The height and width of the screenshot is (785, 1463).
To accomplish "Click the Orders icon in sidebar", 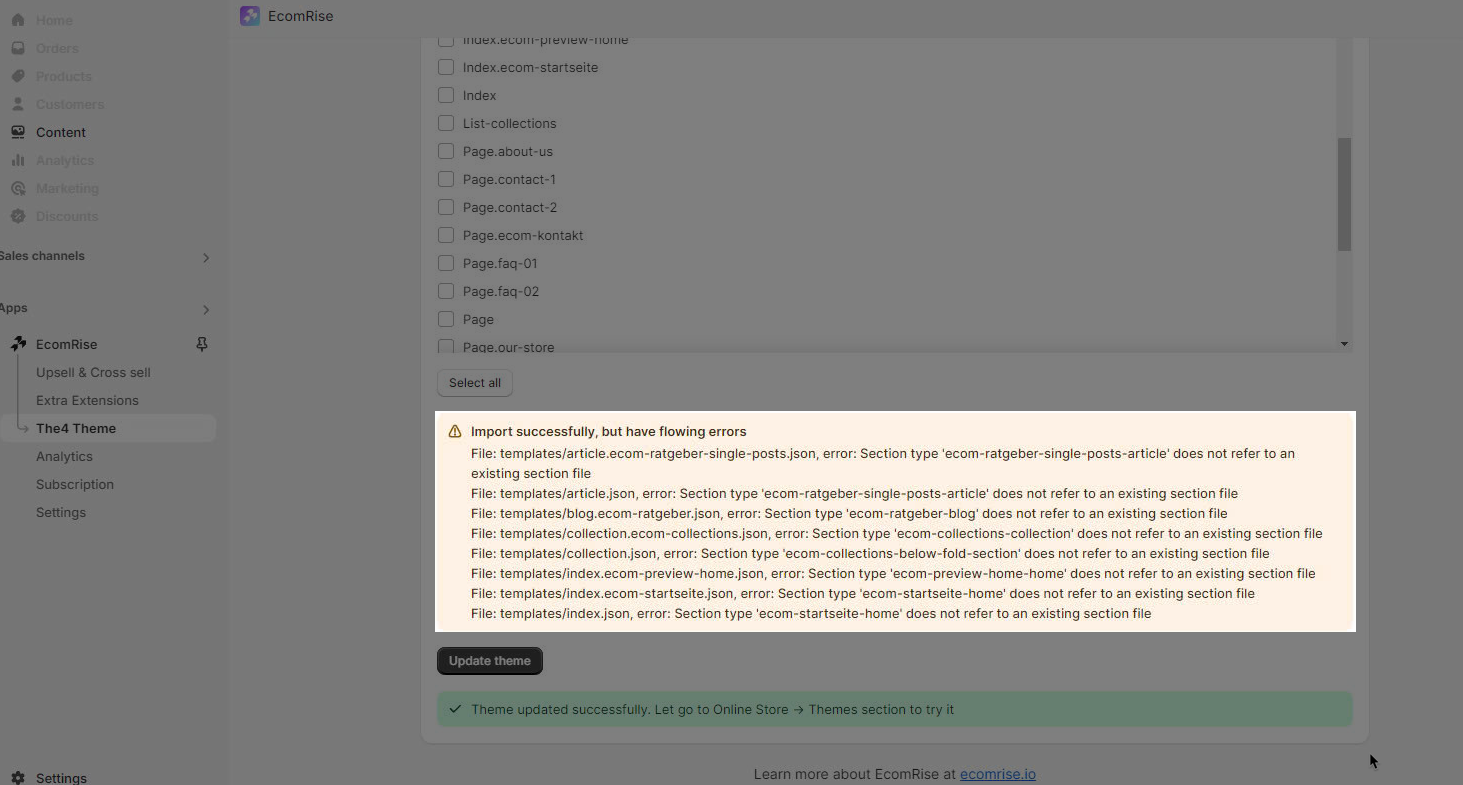I will [18, 48].
